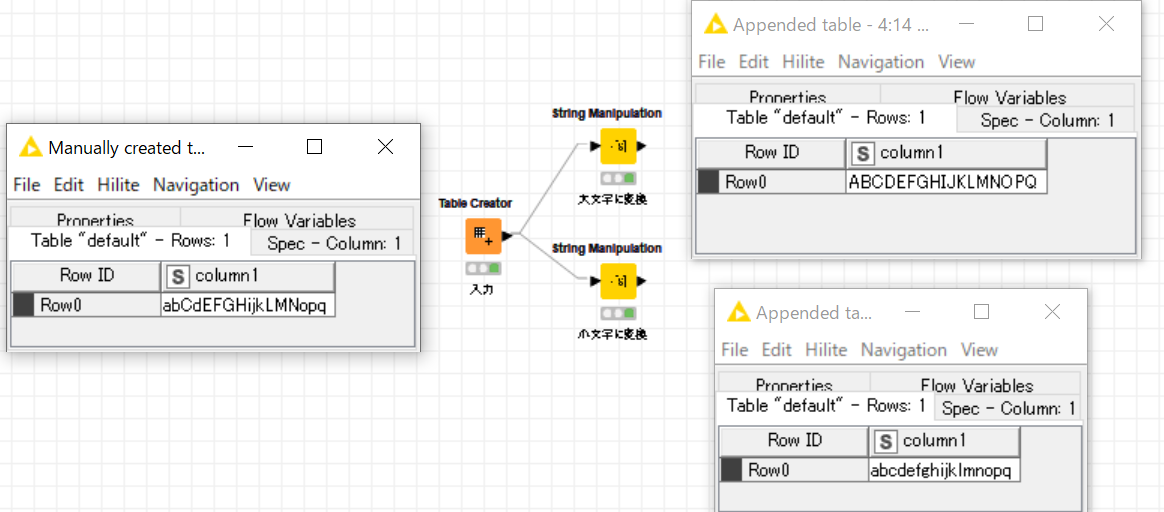Image resolution: width=1164 pixels, height=512 pixels.
Task: Open the Hilite menu in Manually created table window
Action: coord(118,185)
